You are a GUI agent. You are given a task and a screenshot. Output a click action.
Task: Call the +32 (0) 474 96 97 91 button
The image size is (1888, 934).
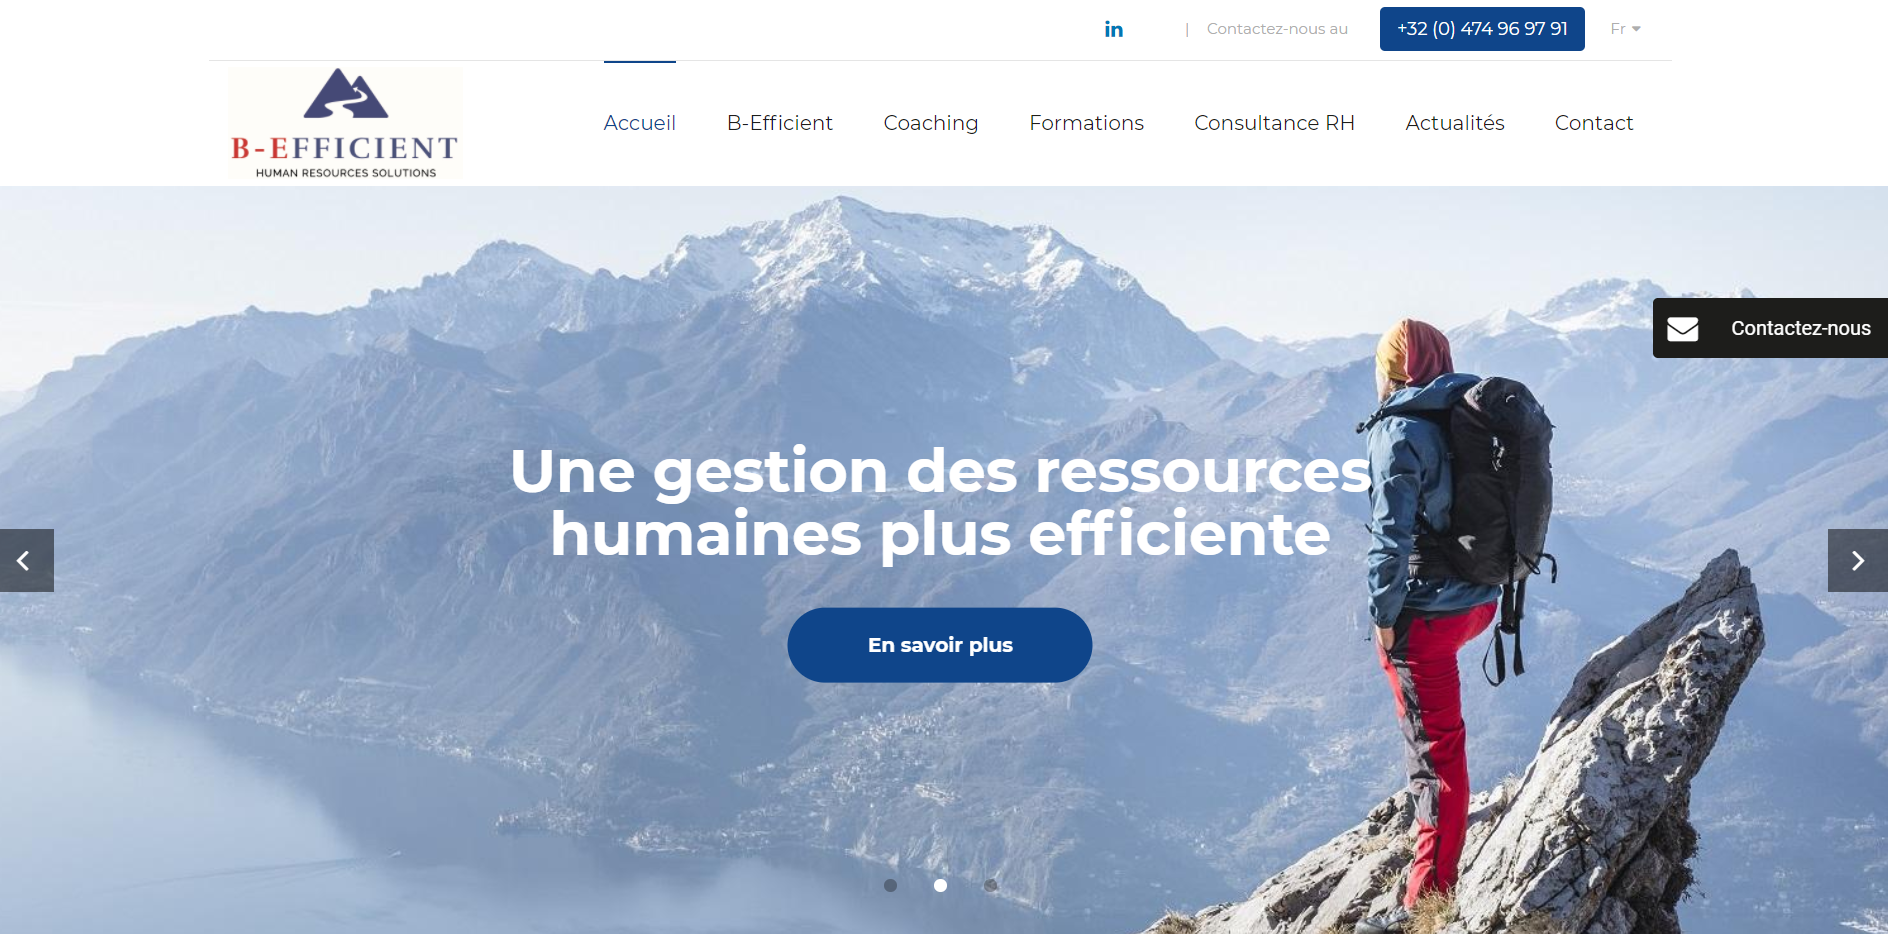point(1482,29)
